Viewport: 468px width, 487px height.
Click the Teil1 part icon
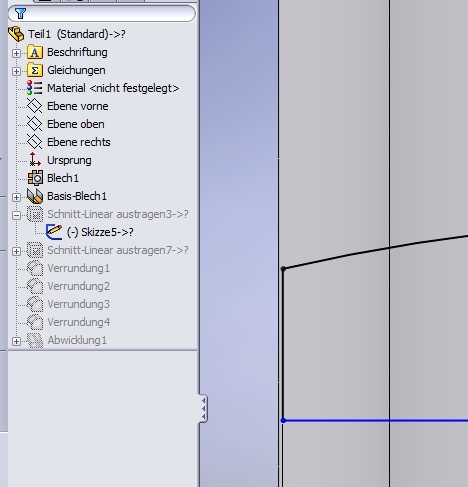point(16,34)
